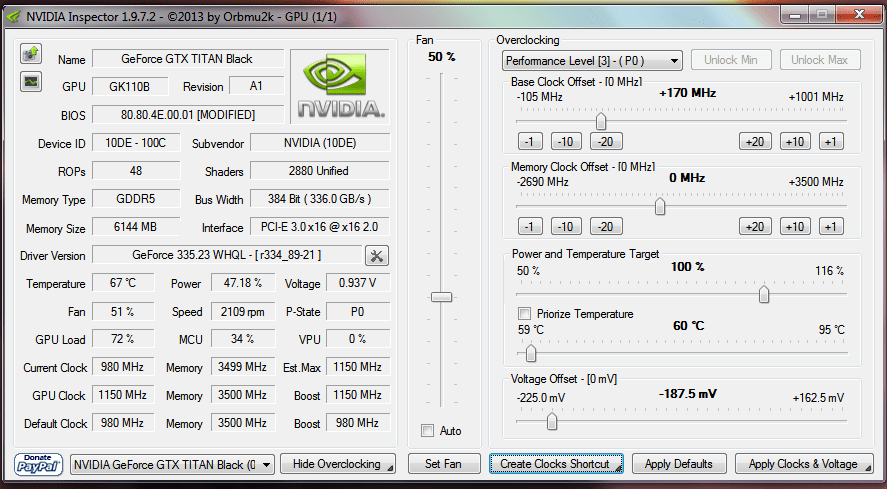Click the Power value 47.18 %
The width and height of the screenshot is (887, 489).
pyautogui.click(x=243, y=283)
